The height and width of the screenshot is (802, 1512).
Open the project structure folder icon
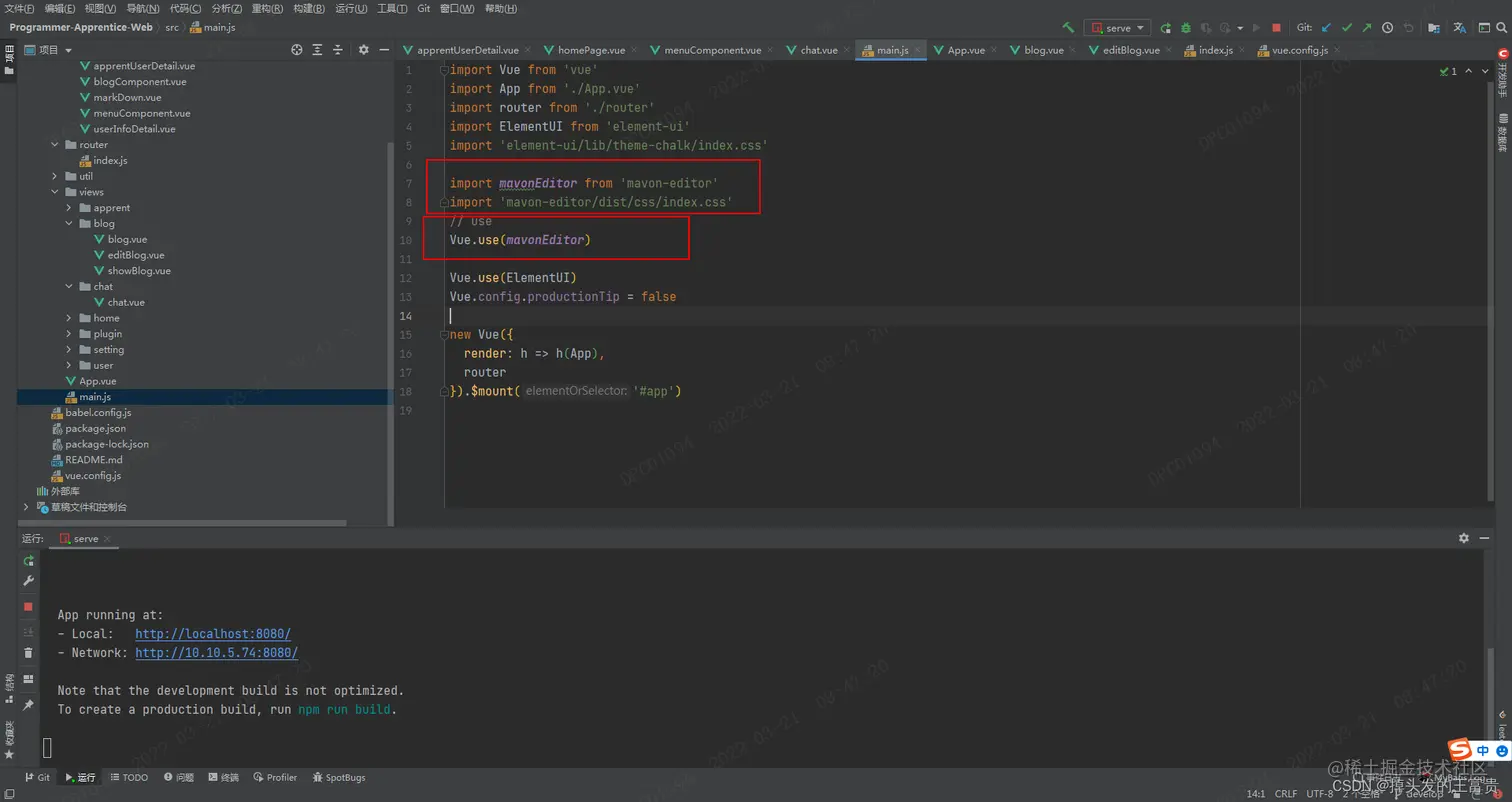click(1434, 28)
